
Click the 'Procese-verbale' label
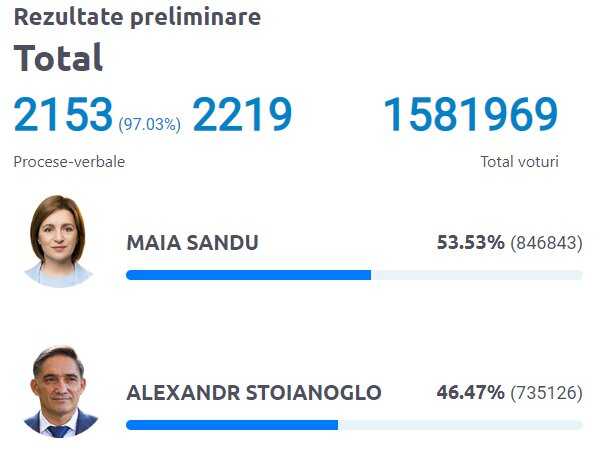tap(69, 162)
